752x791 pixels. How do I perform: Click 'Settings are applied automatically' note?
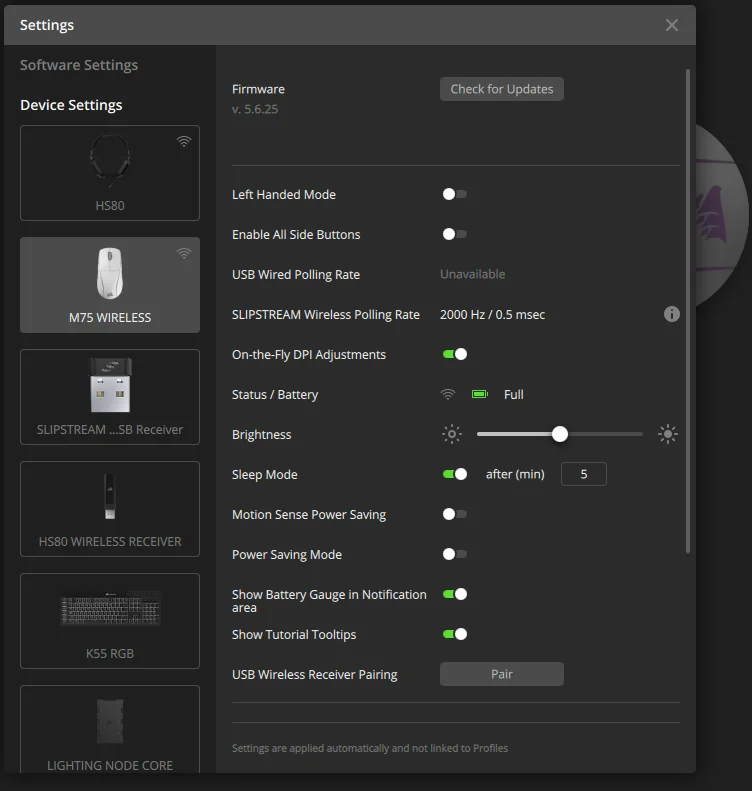point(370,748)
